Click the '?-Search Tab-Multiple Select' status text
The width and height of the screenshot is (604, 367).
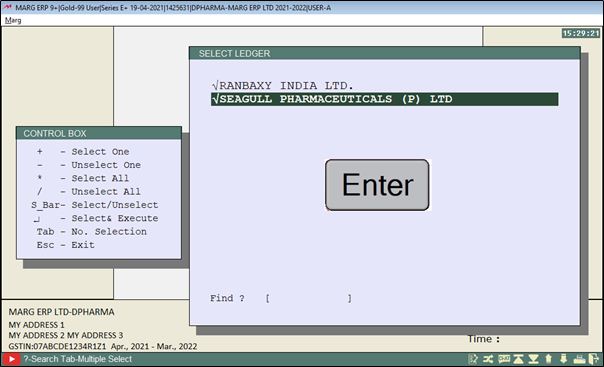78,359
